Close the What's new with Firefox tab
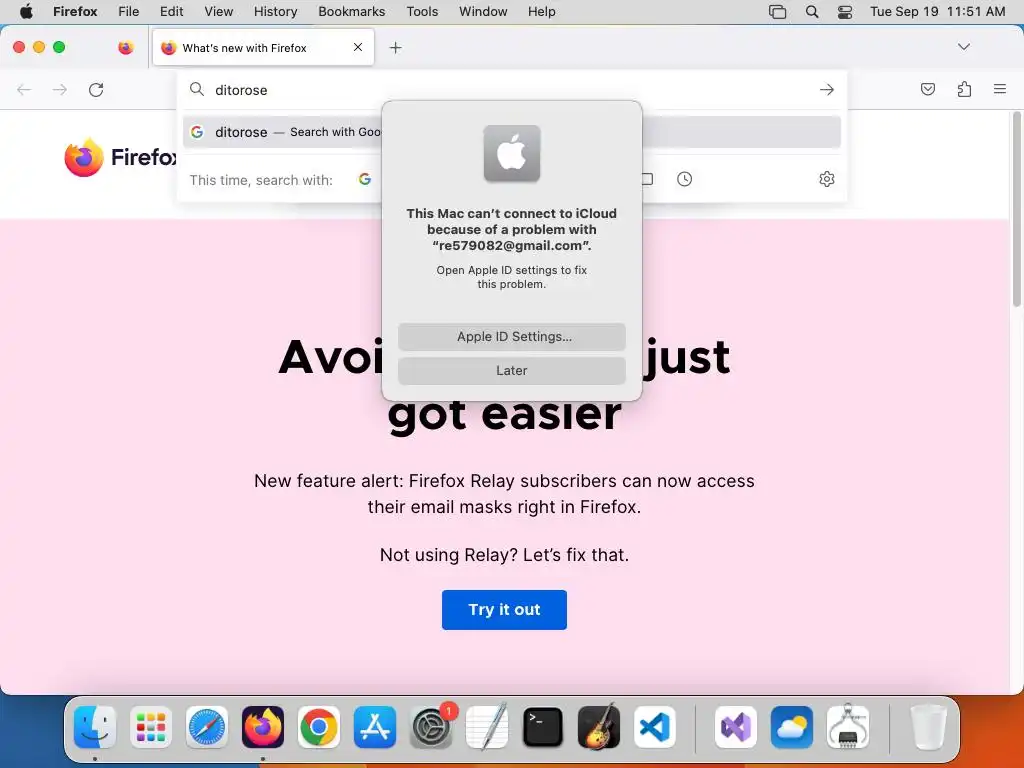 click(358, 47)
